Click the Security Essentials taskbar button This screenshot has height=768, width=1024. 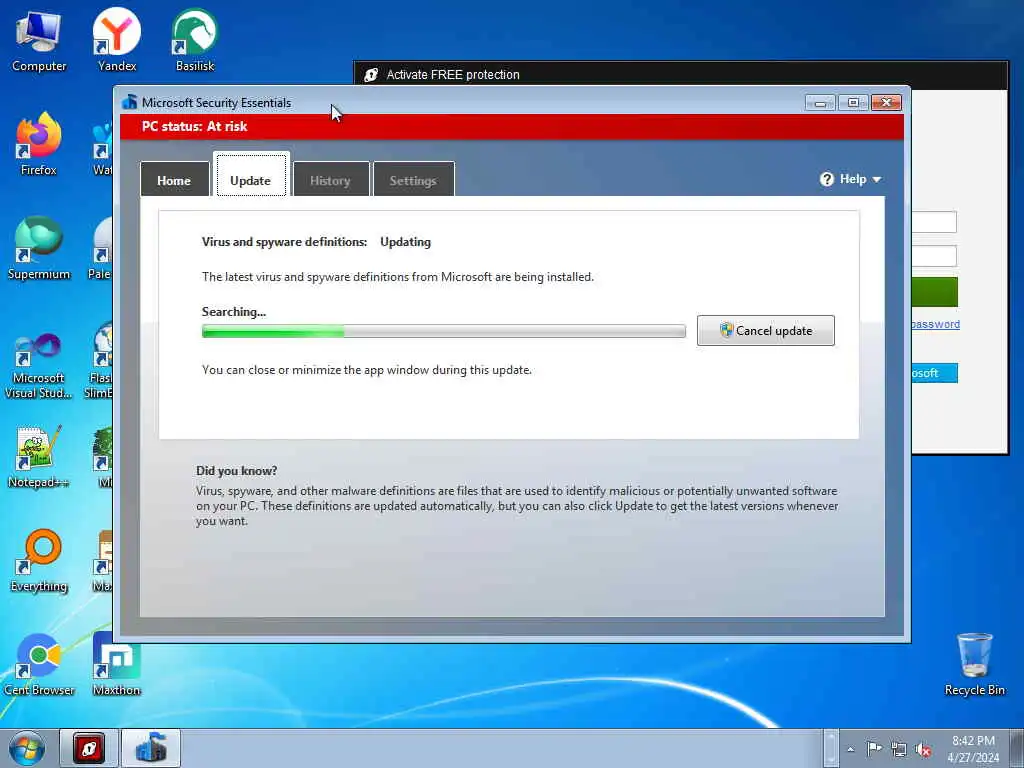[151, 748]
